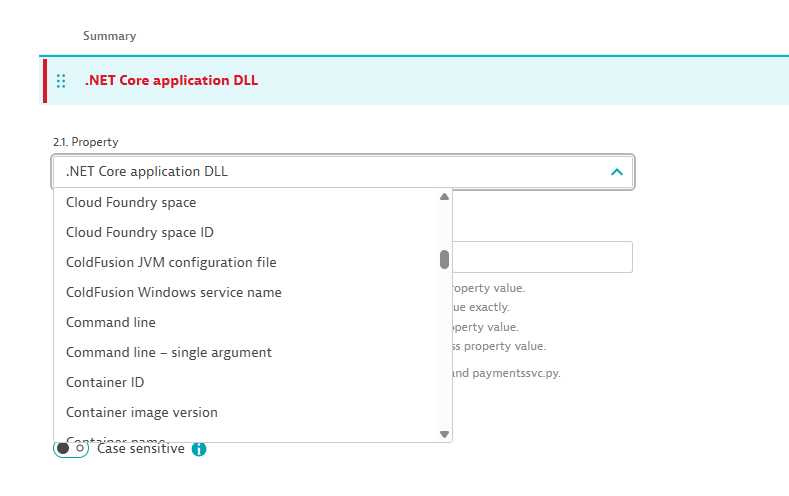The image size is (789, 496).
Task: Open the Property combo box field
Action: pos(343,172)
